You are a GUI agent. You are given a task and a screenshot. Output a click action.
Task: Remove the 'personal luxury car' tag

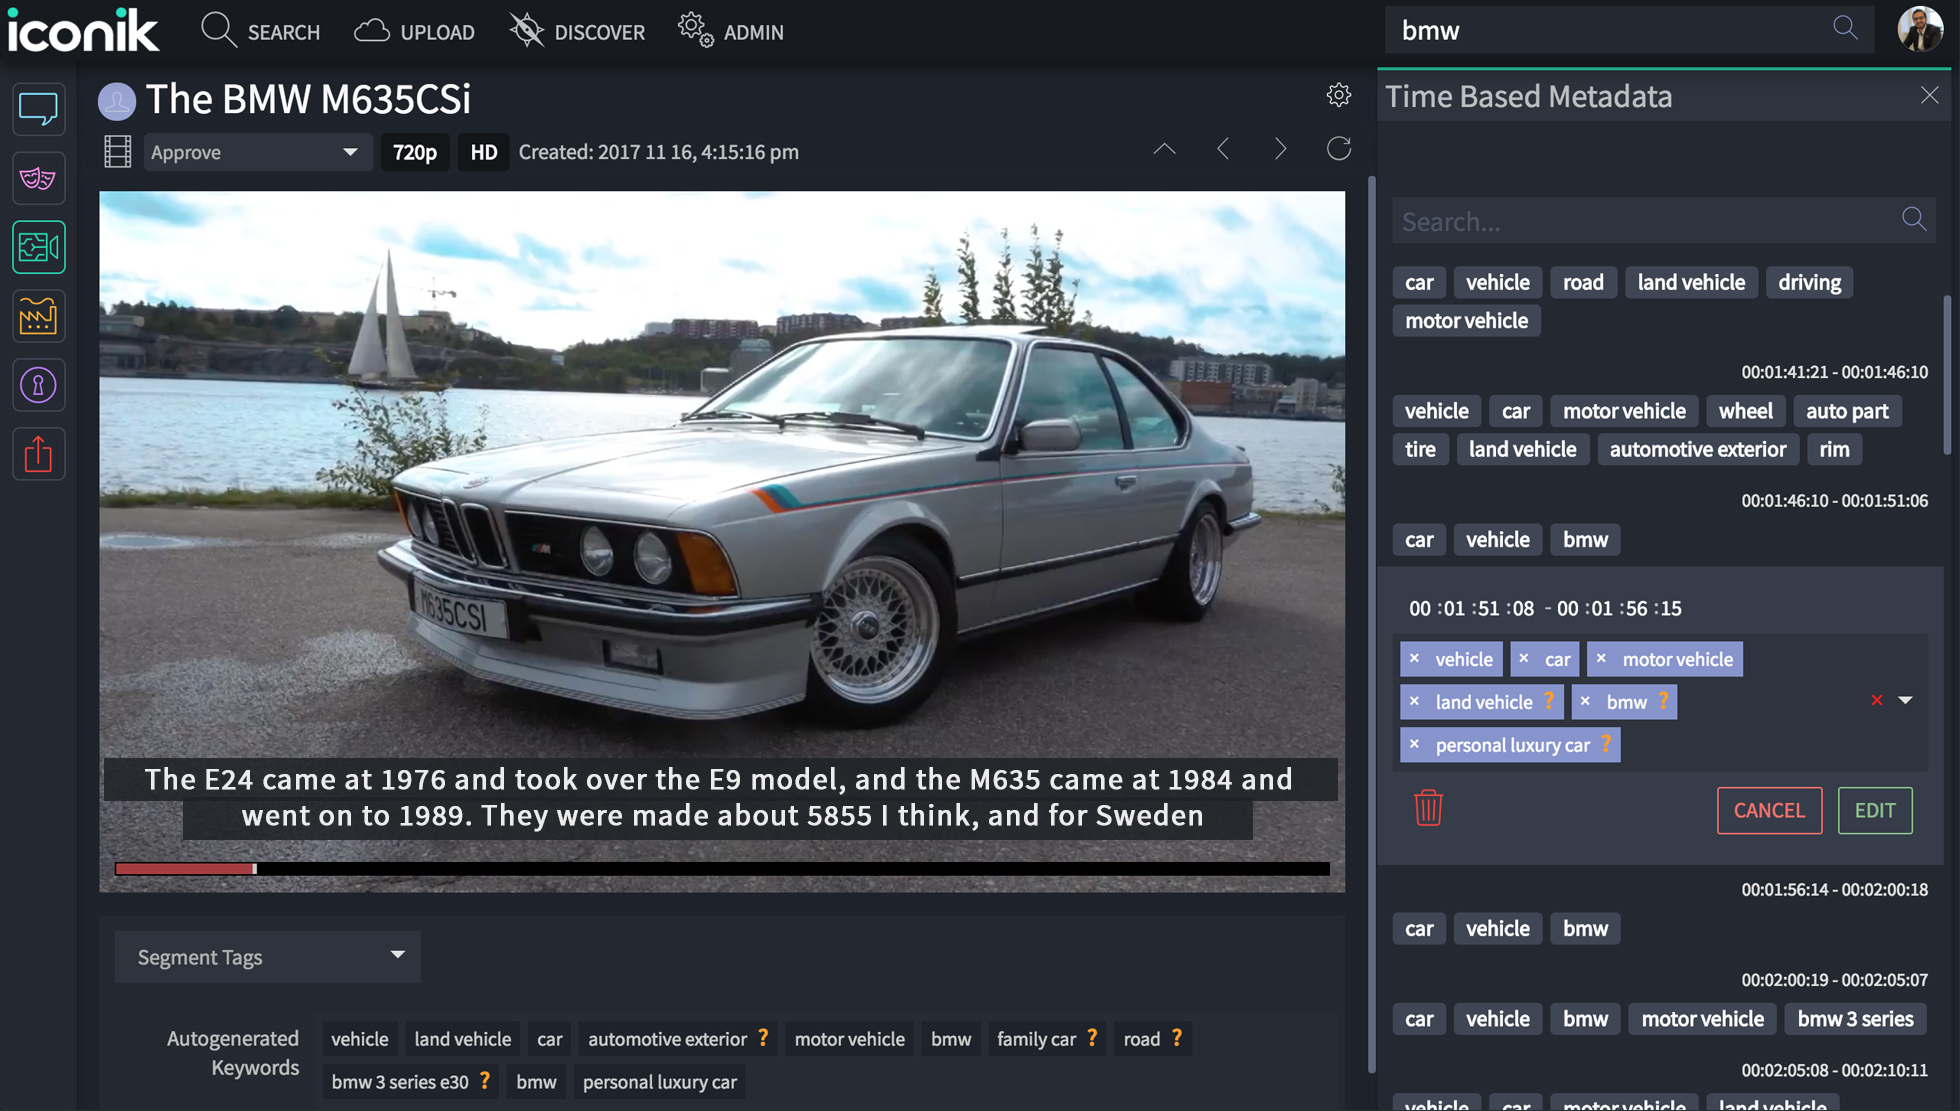click(x=1414, y=745)
